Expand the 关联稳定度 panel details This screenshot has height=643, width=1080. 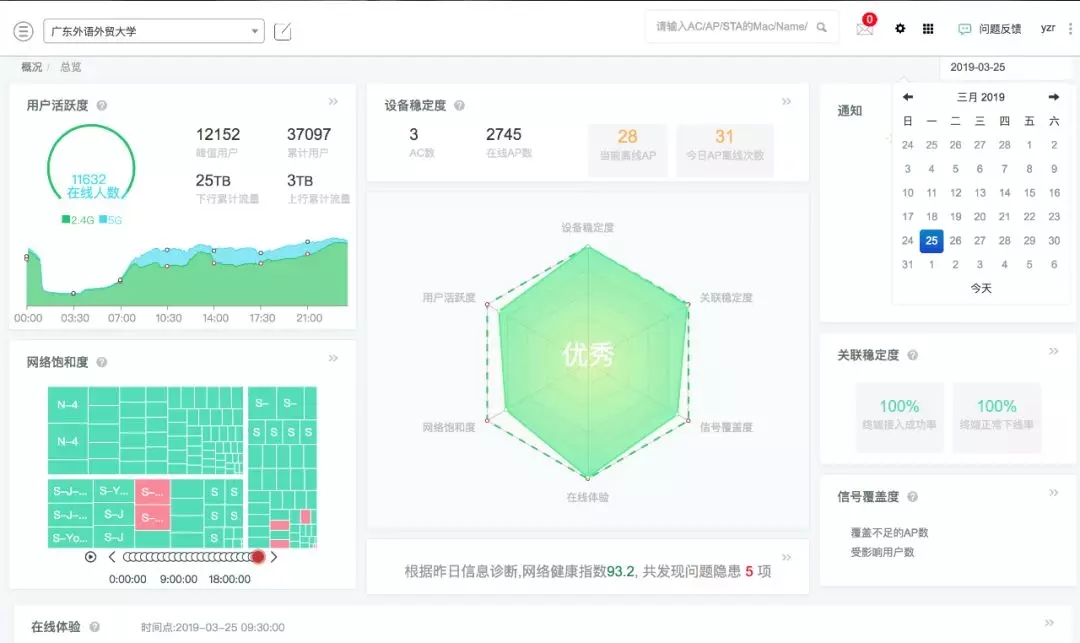point(1053,352)
